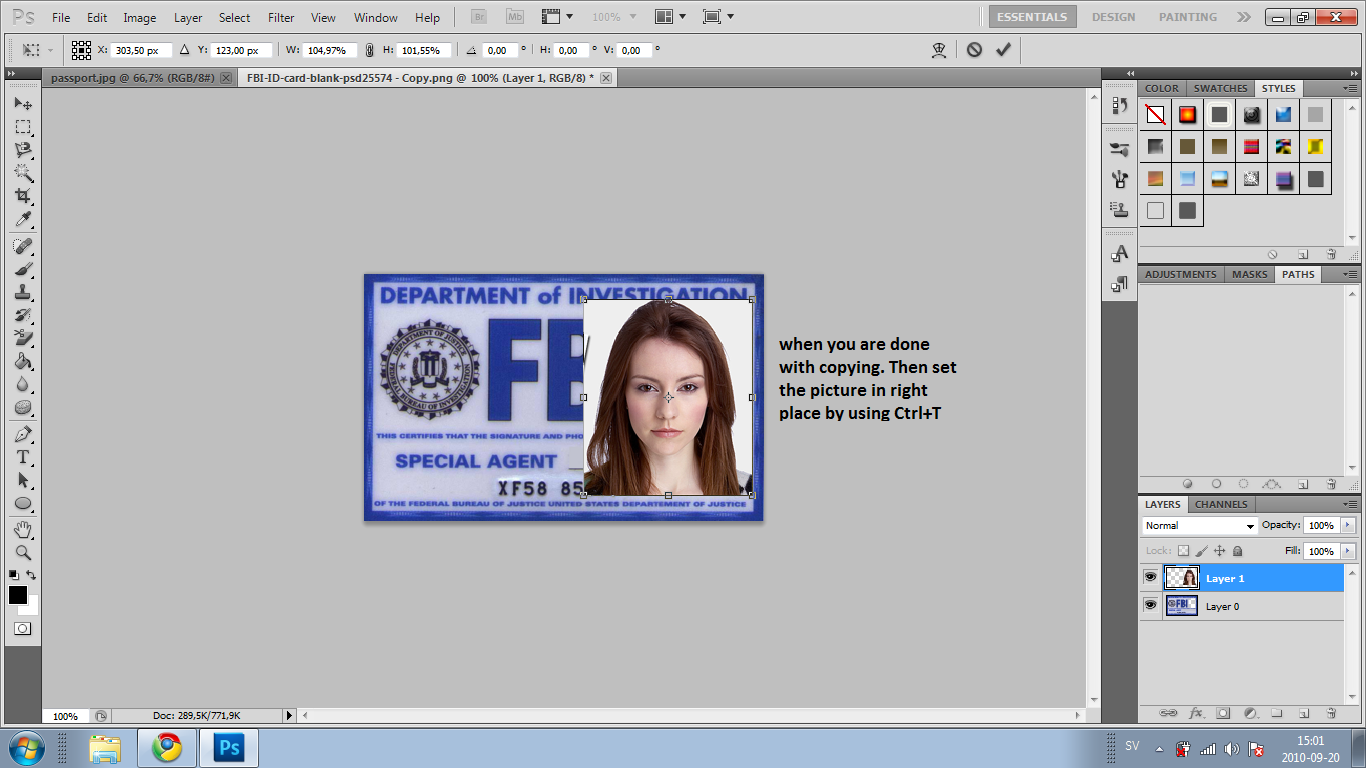This screenshot has height=768, width=1366.
Task: Select the Paint Bucket tool
Action: [x=23, y=361]
